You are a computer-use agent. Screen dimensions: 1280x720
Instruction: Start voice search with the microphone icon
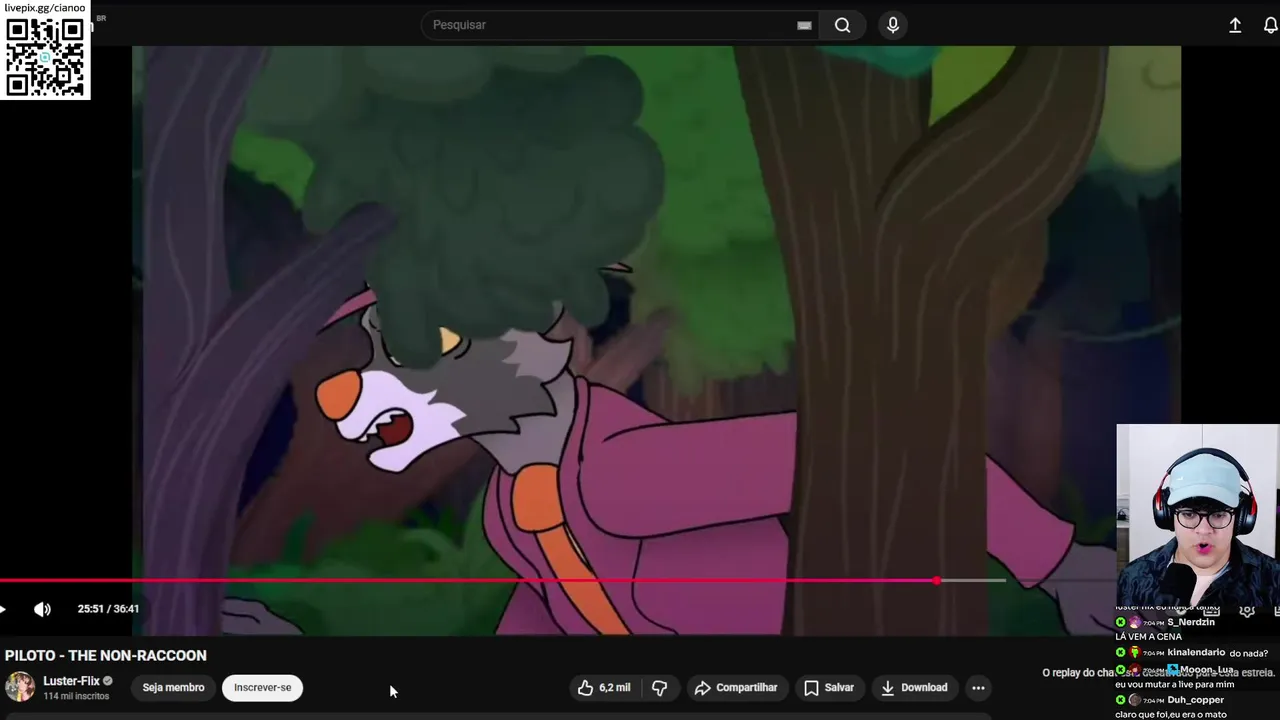click(893, 25)
